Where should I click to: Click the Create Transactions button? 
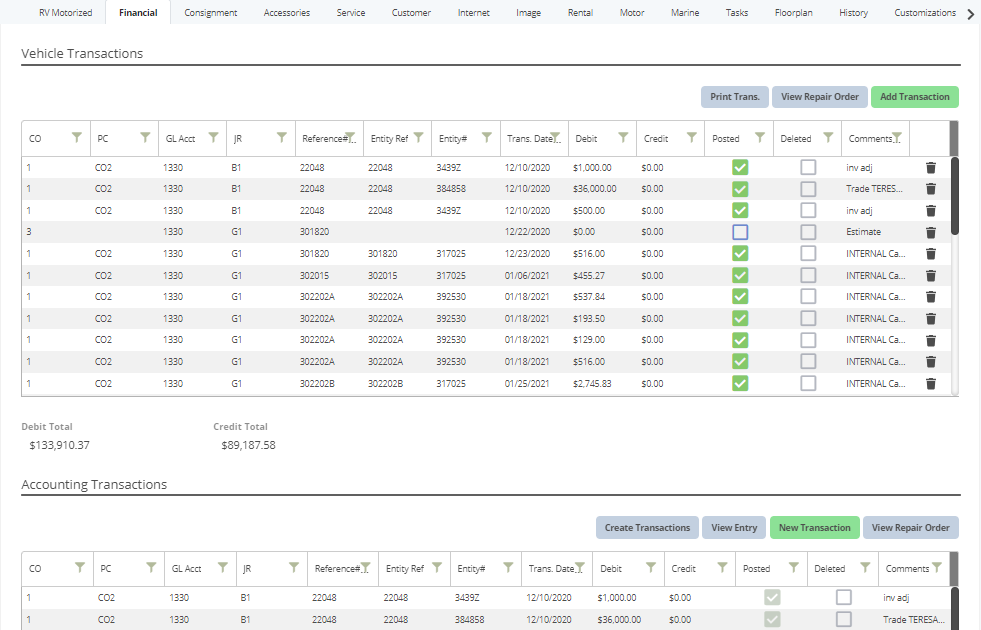(647, 527)
